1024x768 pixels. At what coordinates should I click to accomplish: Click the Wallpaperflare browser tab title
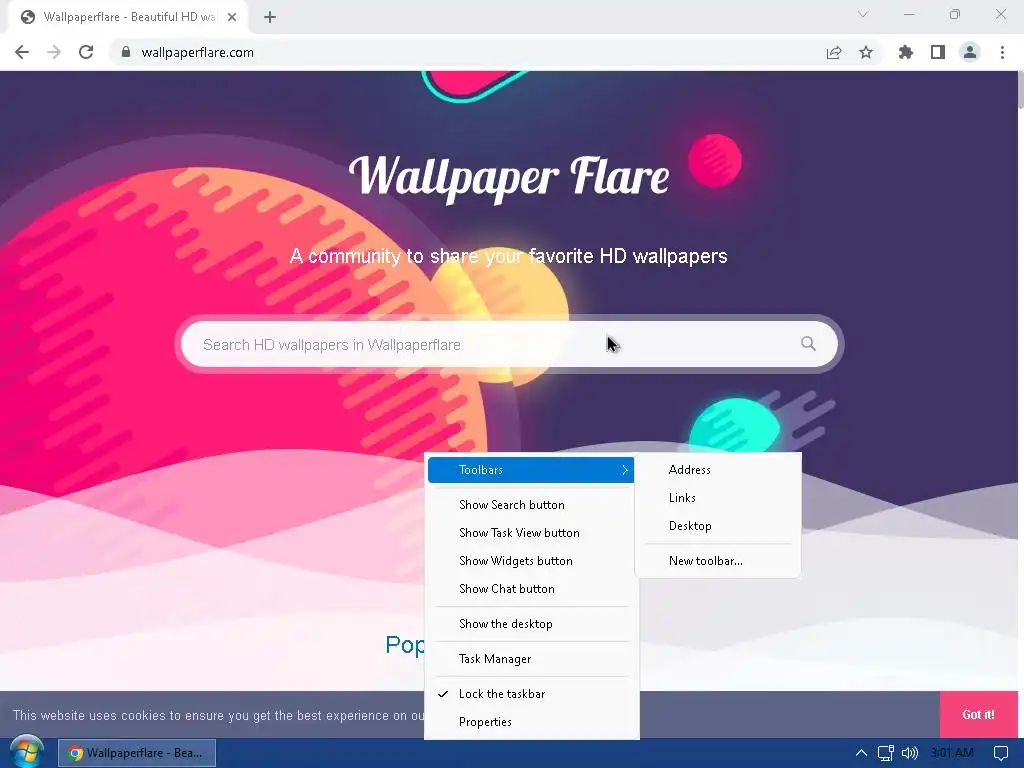tap(129, 17)
